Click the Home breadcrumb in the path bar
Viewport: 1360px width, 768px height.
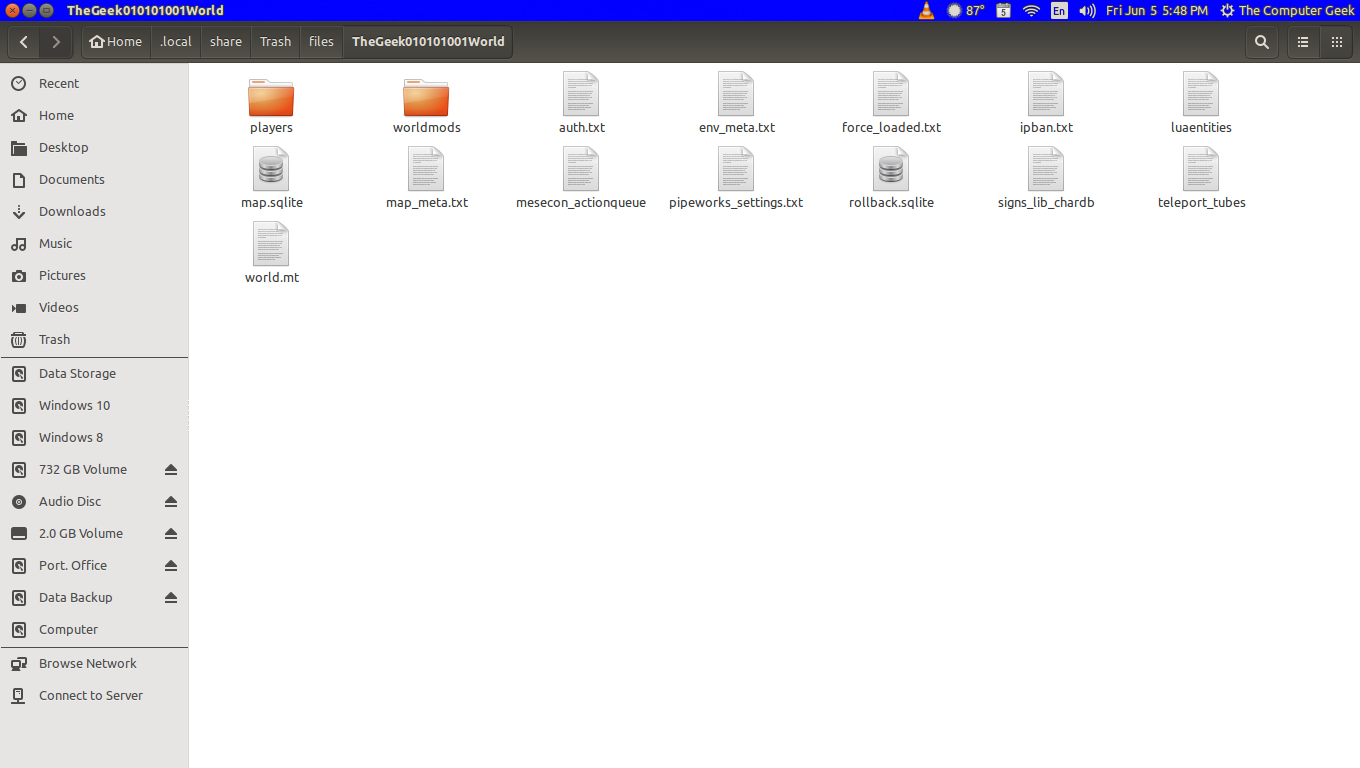pos(116,42)
